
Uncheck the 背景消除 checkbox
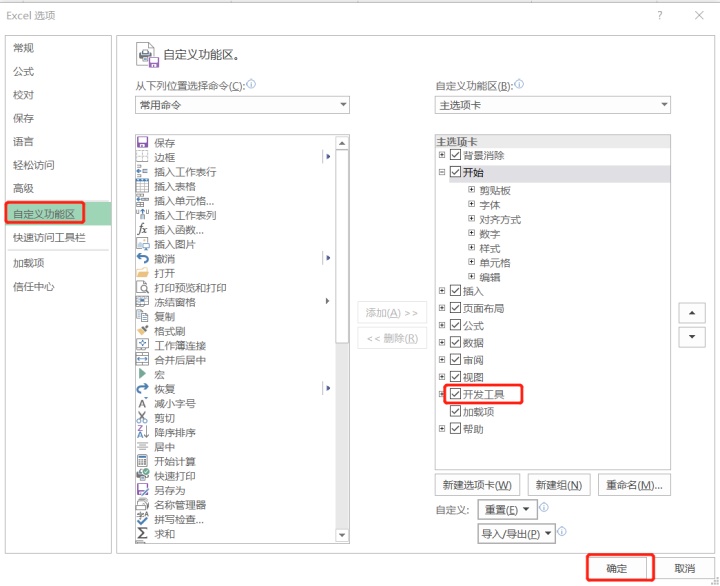point(455,155)
